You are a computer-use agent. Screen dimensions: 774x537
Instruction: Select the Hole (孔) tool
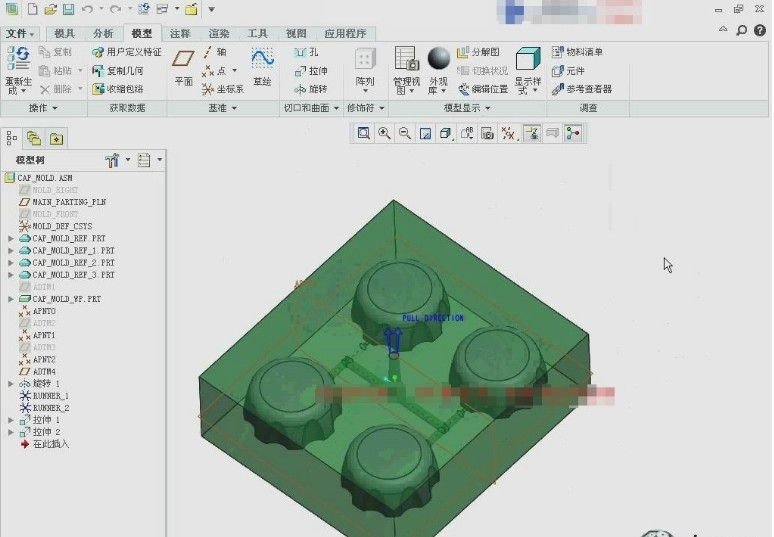click(307, 52)
